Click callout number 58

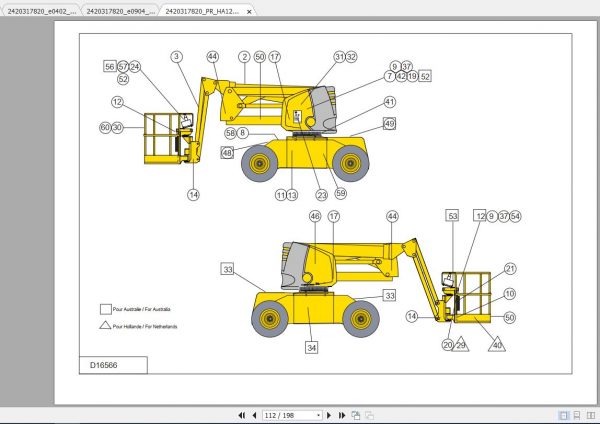[x=230, y=133]
